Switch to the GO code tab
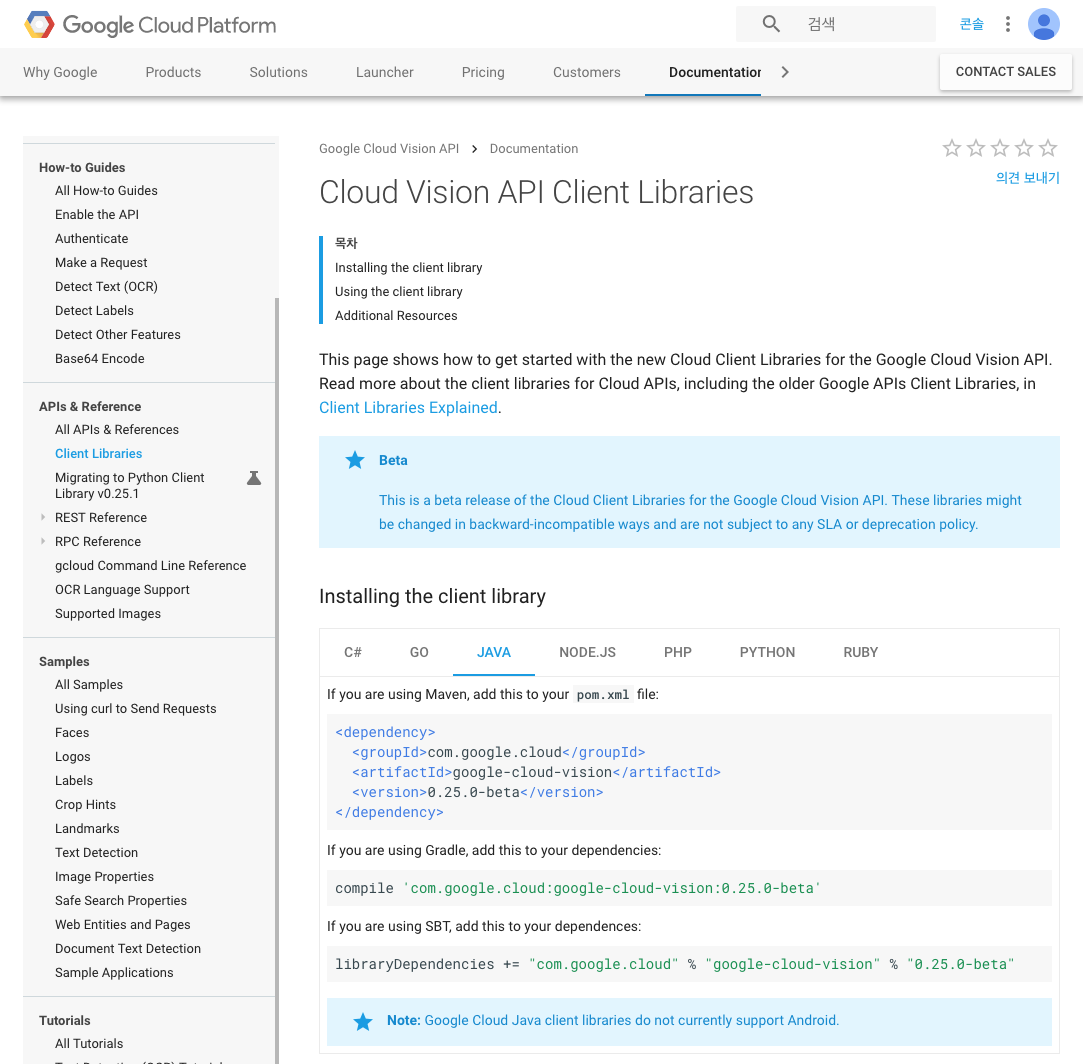Screen dimensions: 1083x1064 click(x=419, y=652)
